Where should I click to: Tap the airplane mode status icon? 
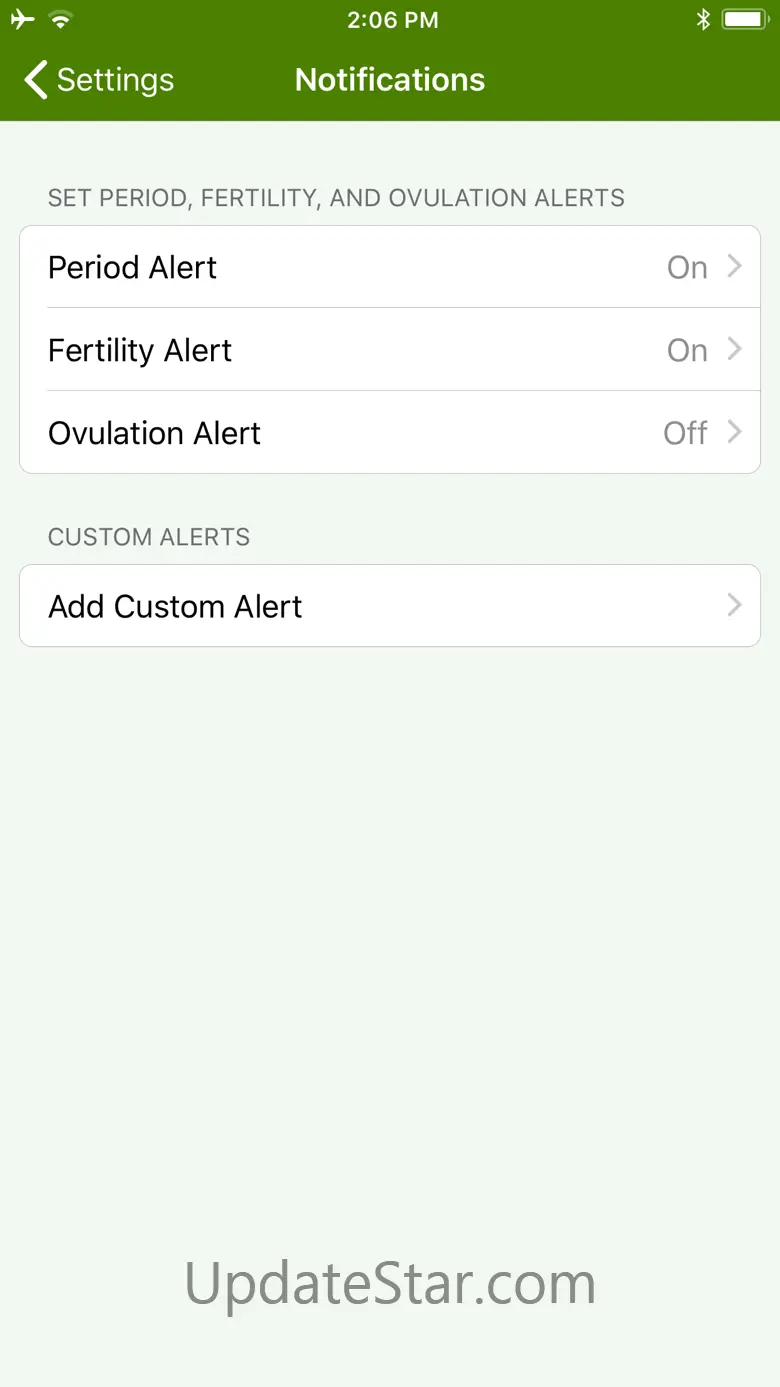click(x=22, y=19)
